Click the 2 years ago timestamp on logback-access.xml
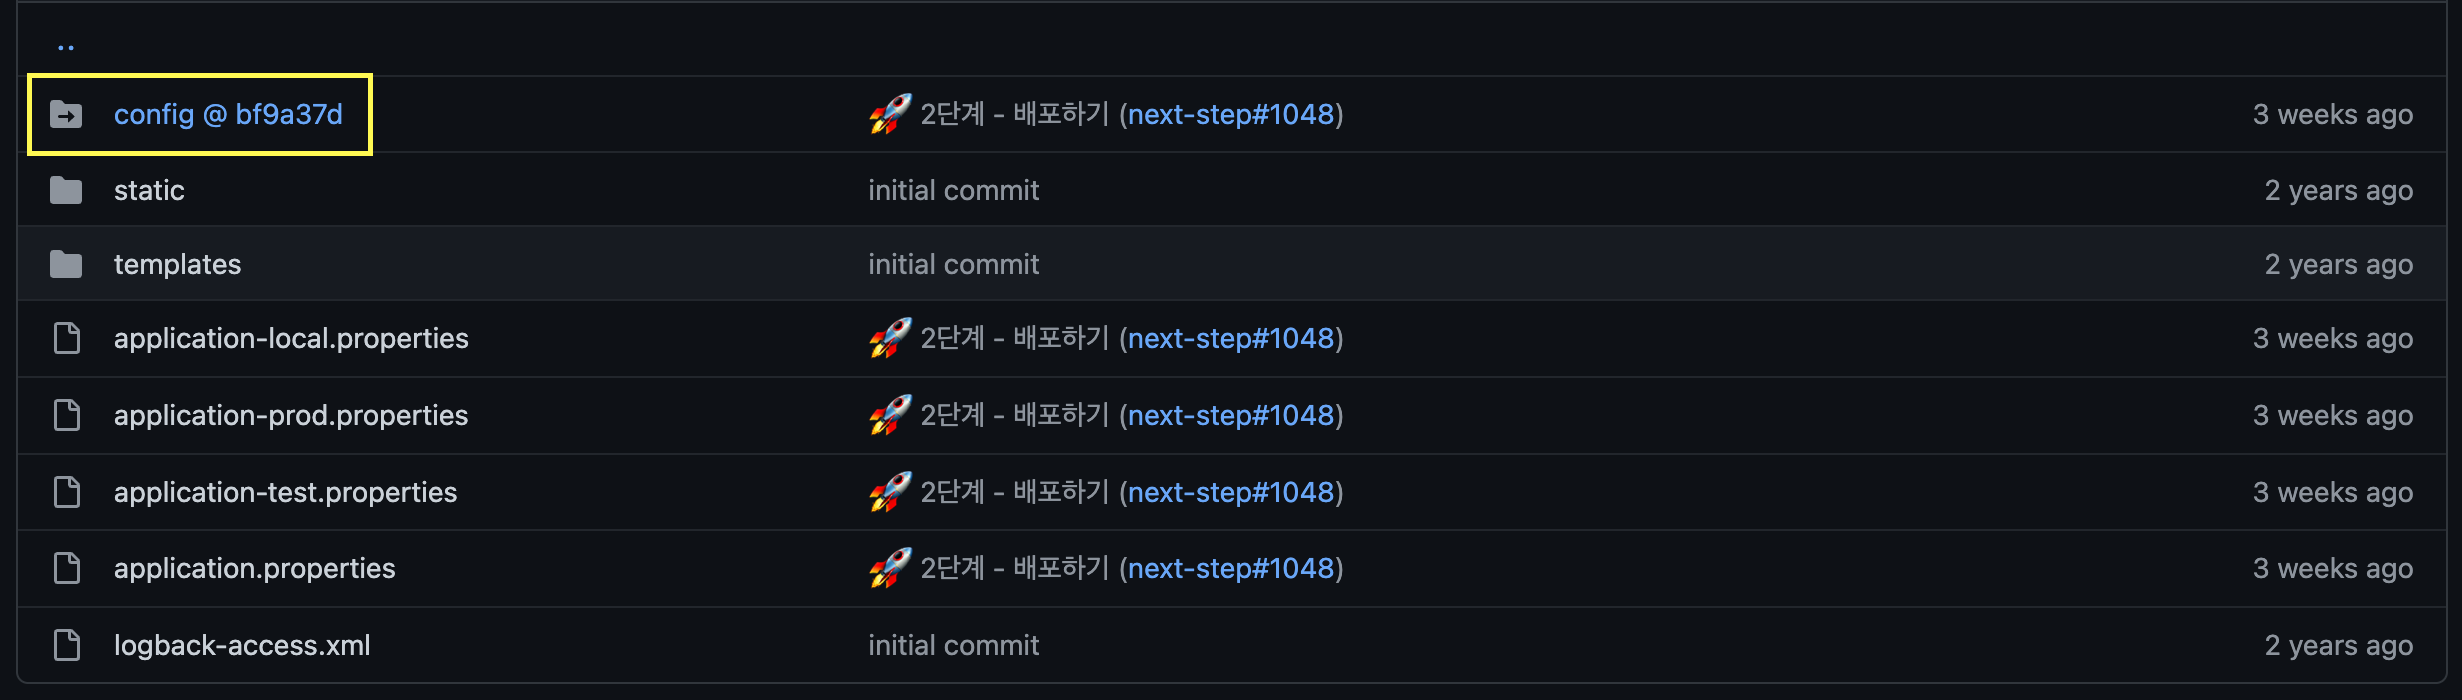The image size is (2462, 700). 2339,645
